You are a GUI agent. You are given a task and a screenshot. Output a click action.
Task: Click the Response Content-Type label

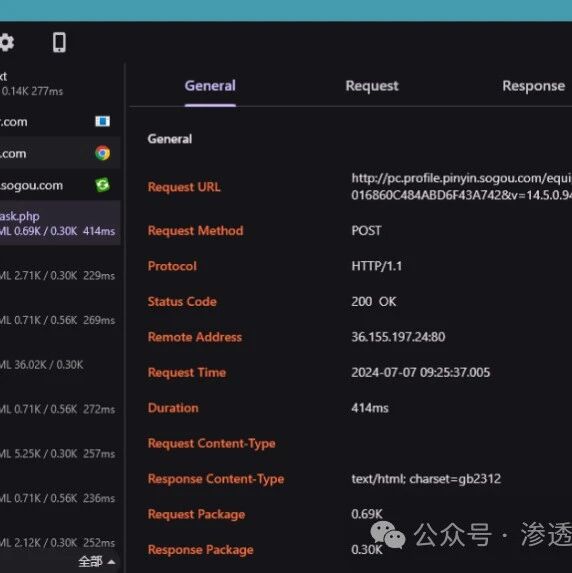tap(216, 479)
